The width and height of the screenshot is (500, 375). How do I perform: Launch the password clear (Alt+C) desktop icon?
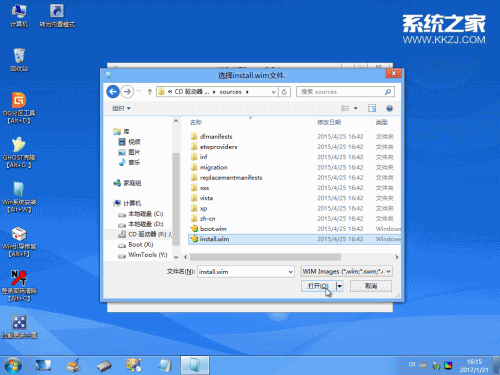tap(19, 286)
